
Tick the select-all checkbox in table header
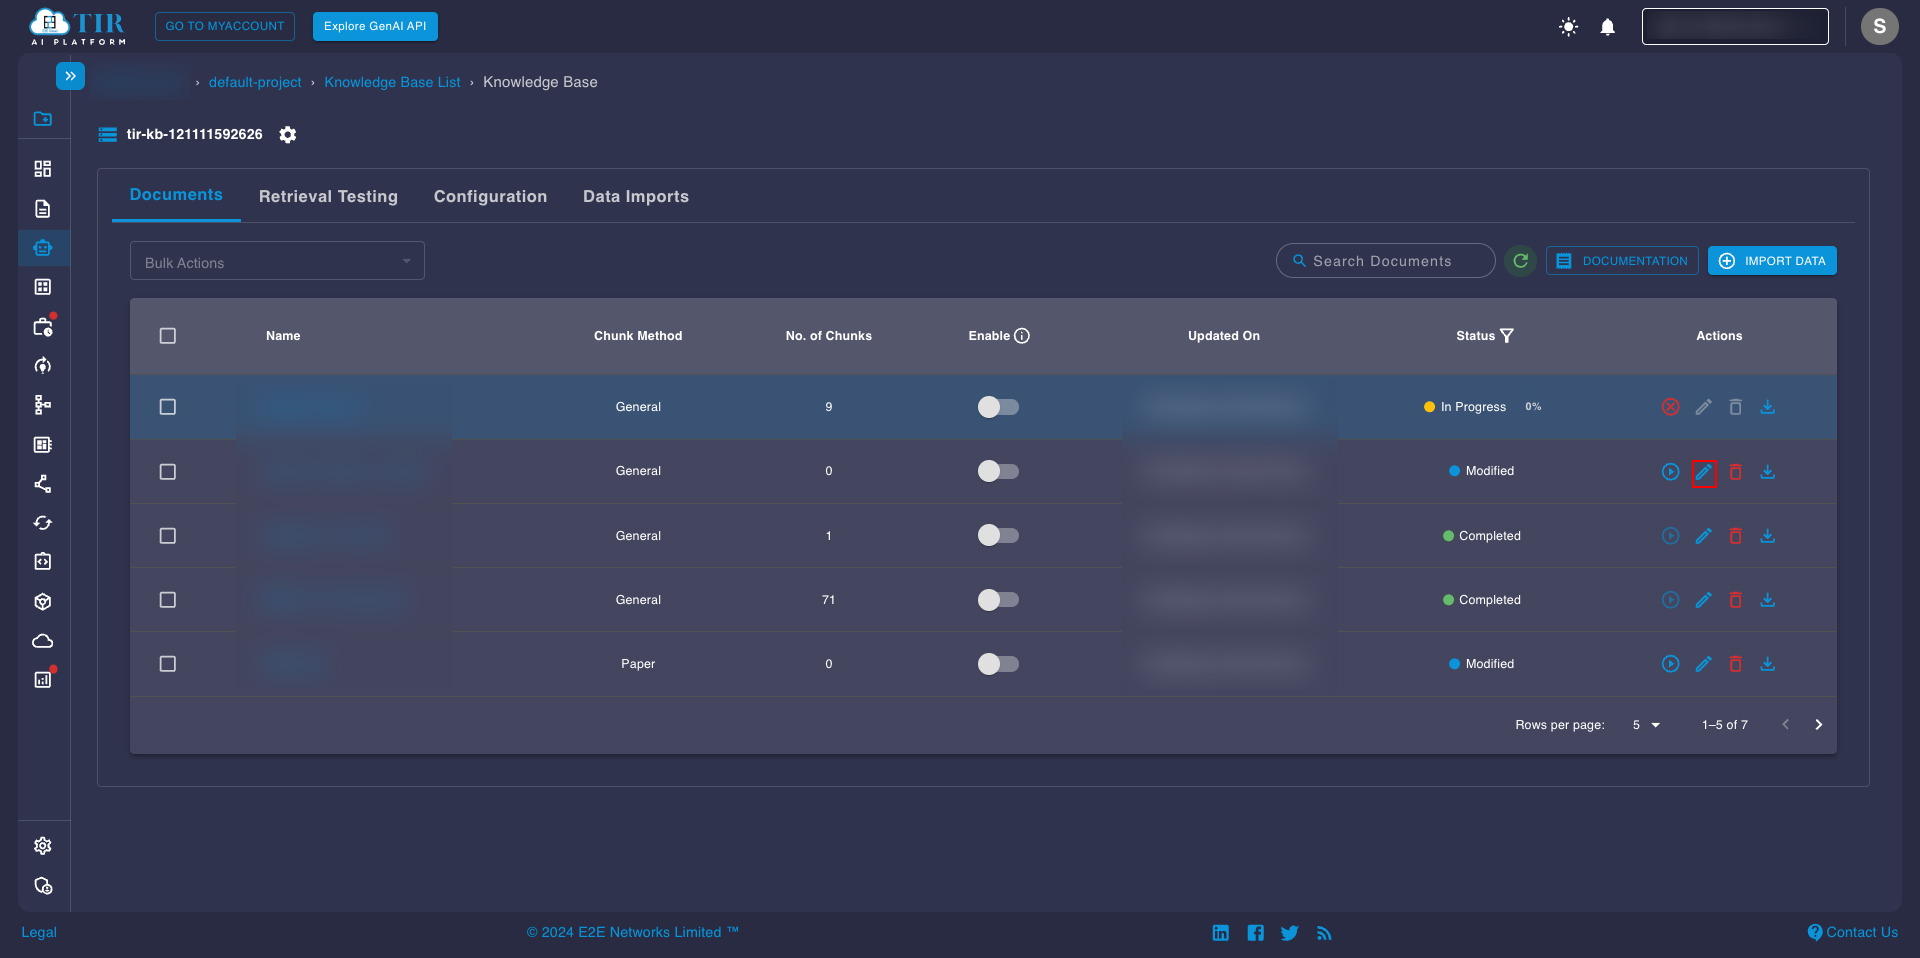[168, 336]
